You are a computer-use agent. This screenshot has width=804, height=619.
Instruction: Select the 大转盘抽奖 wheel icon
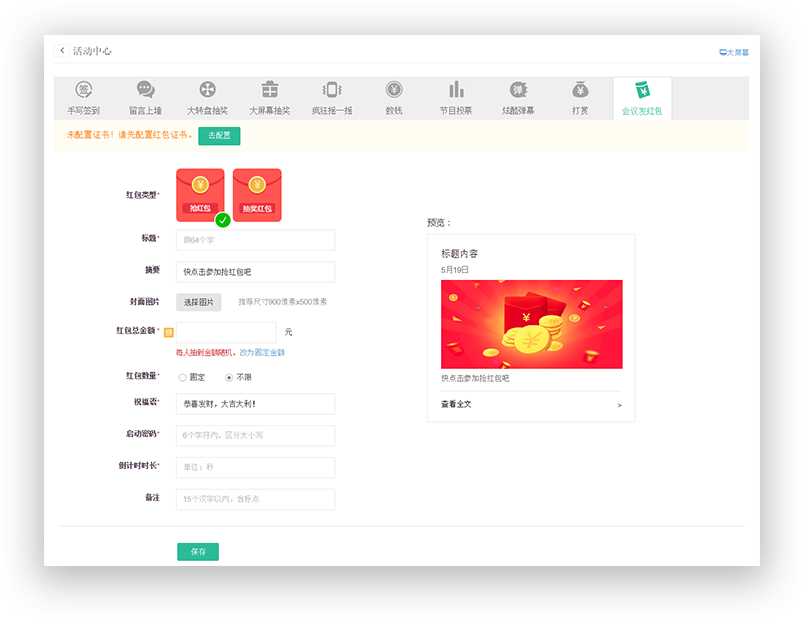208,90
